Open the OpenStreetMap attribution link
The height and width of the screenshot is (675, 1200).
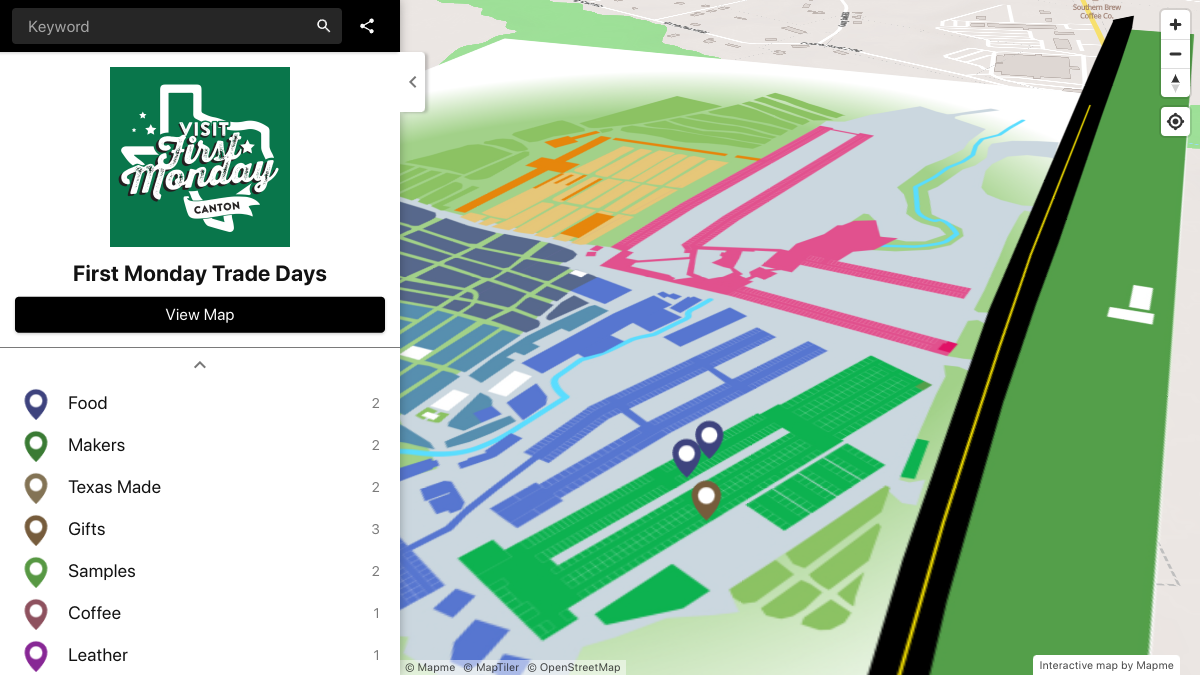point(574,667)
